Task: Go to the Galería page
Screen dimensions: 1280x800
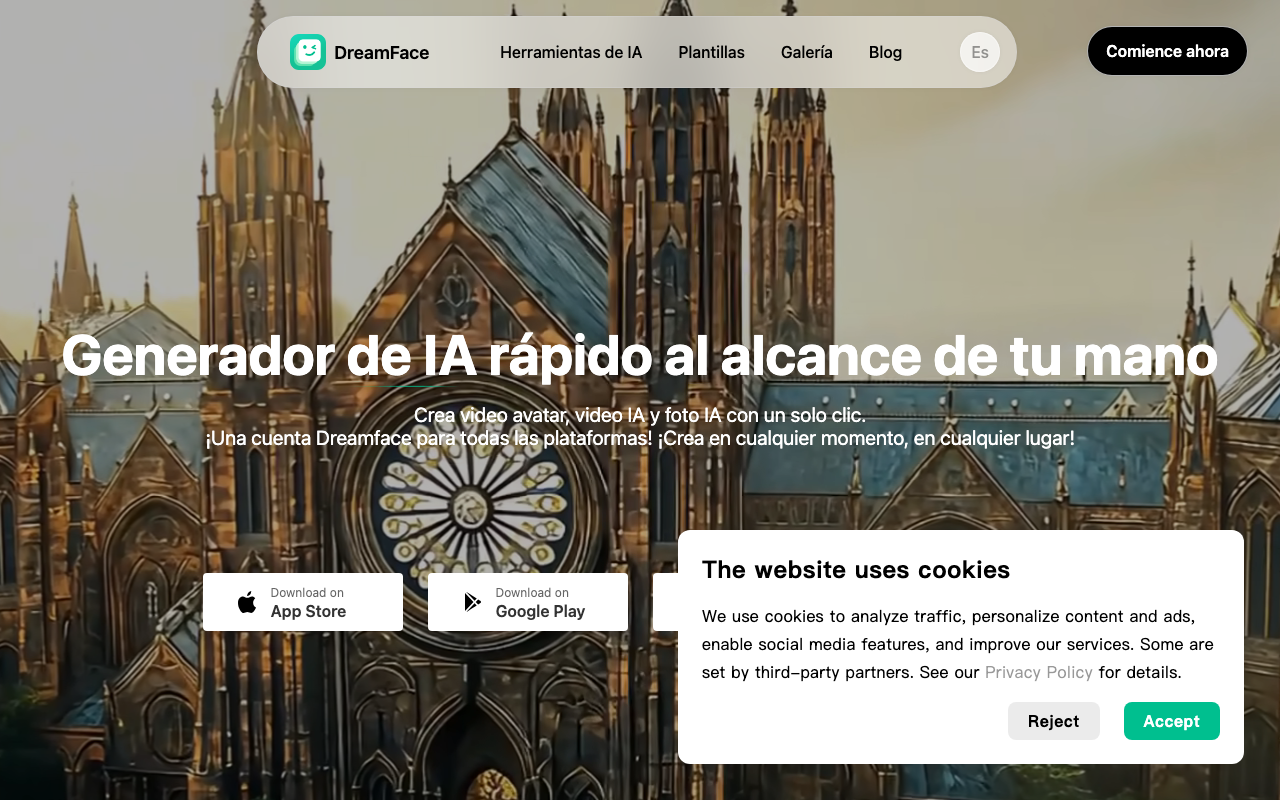Action: [806, 52]
